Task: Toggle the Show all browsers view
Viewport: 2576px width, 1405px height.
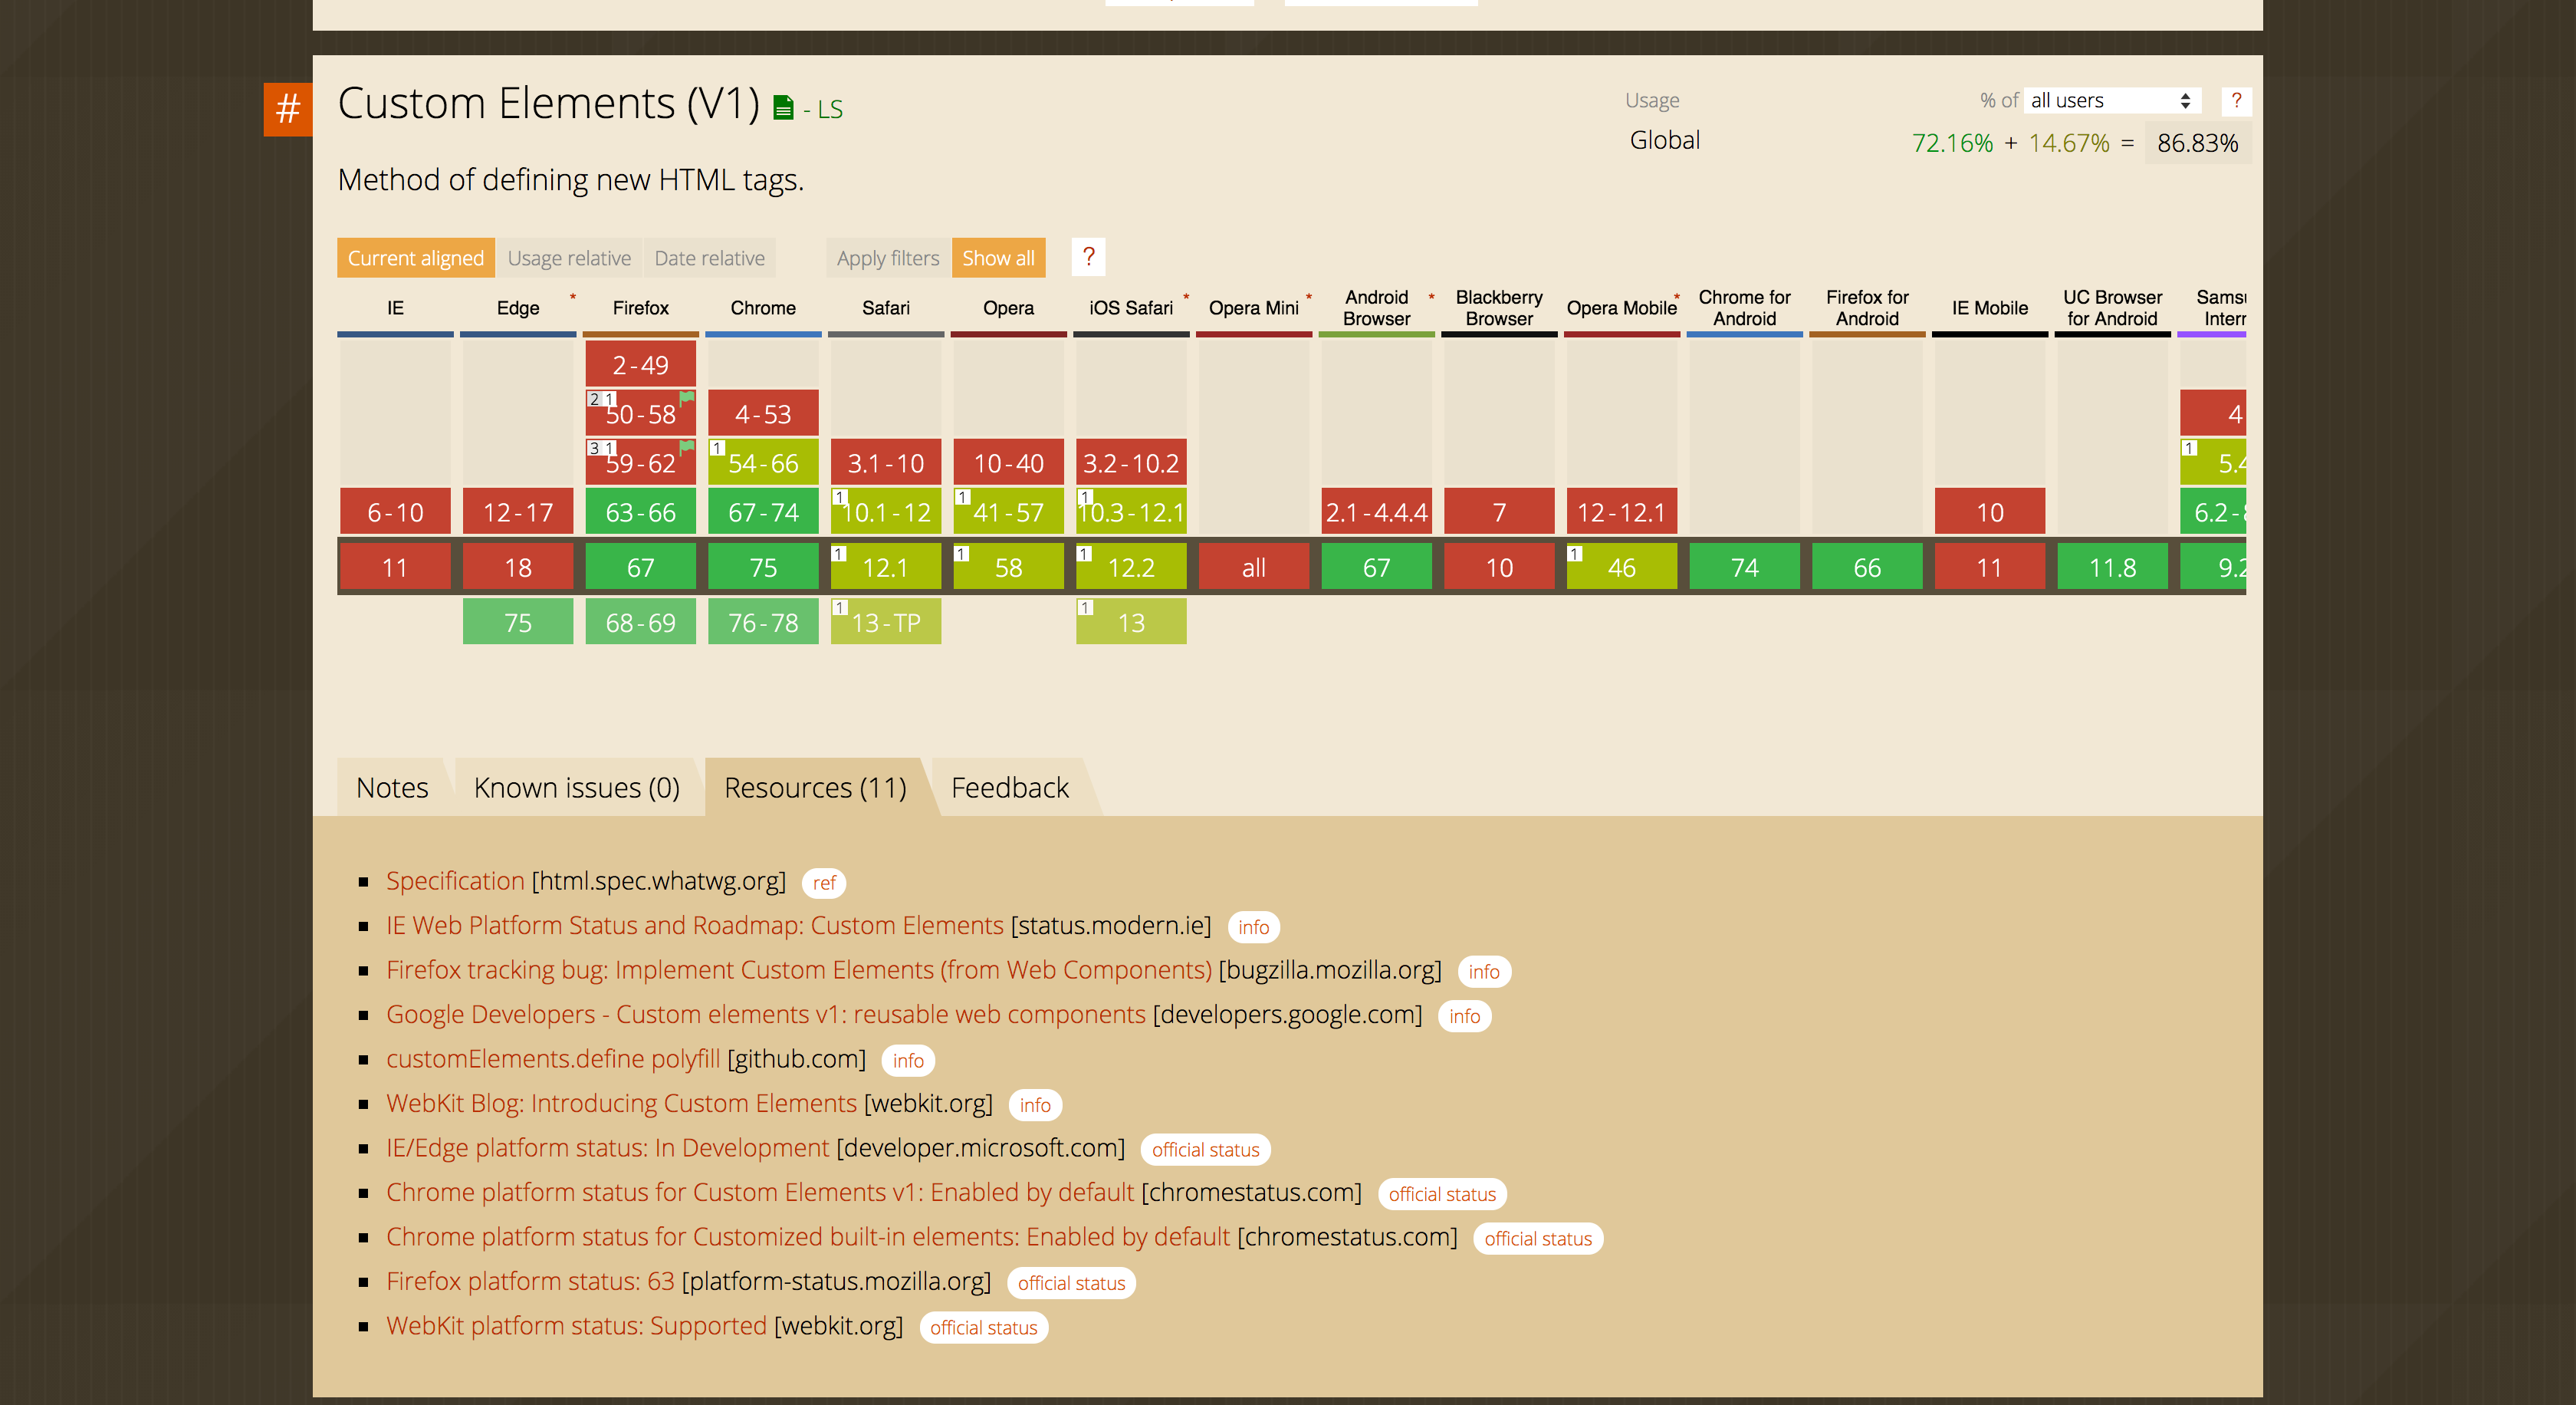Action: (998, 257)
